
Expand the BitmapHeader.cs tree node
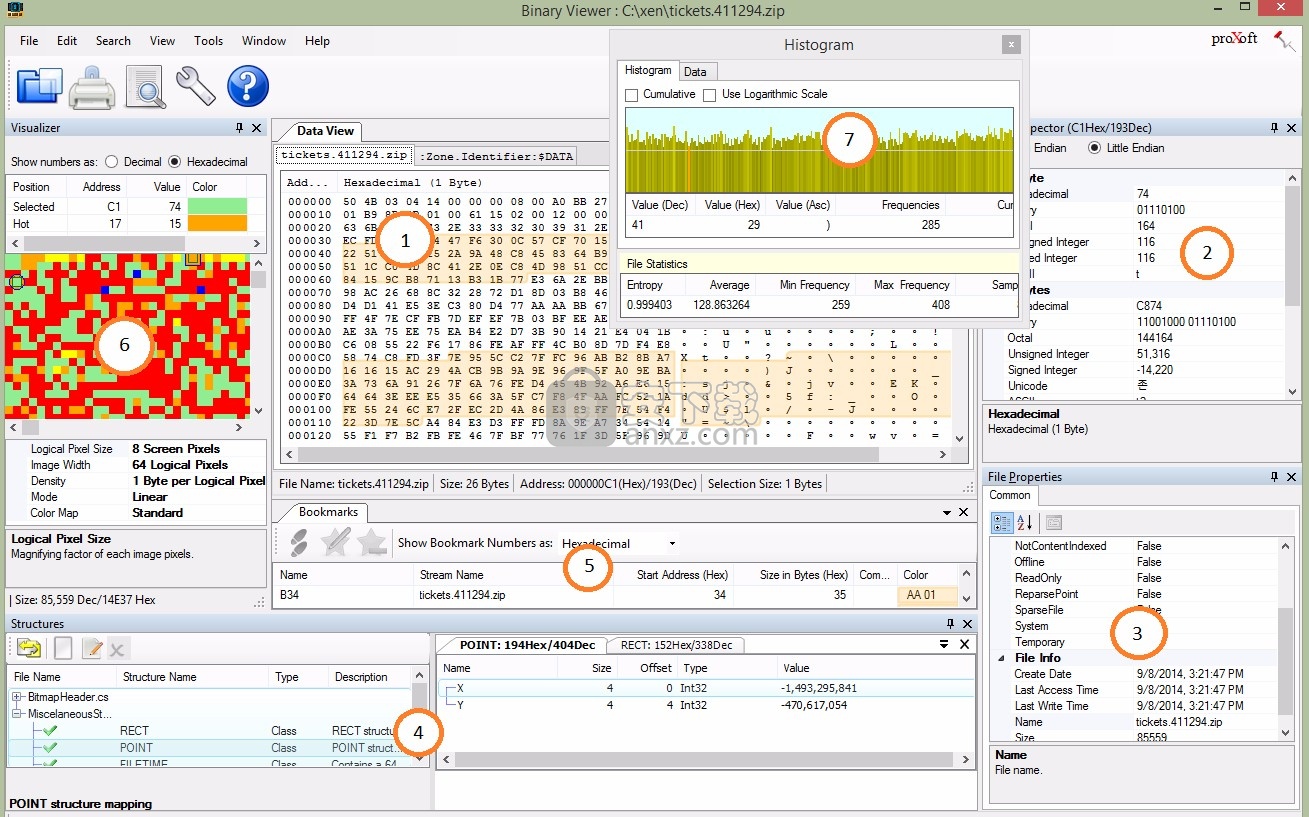pos(17,696)
